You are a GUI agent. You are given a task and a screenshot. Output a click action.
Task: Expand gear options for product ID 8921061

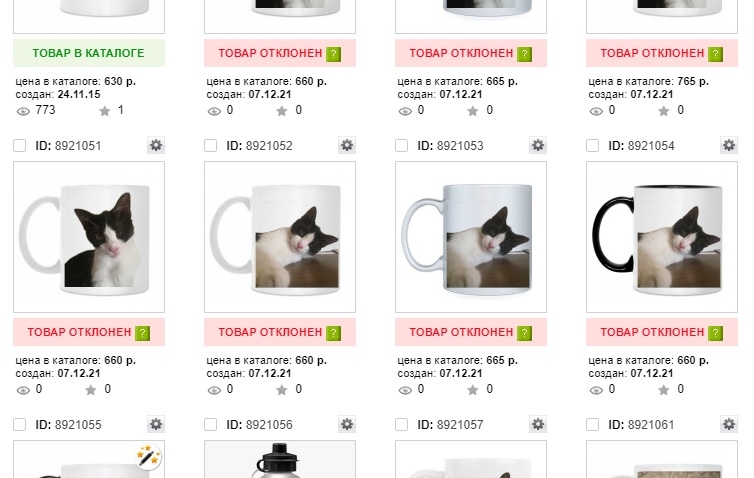click(729, 425)
